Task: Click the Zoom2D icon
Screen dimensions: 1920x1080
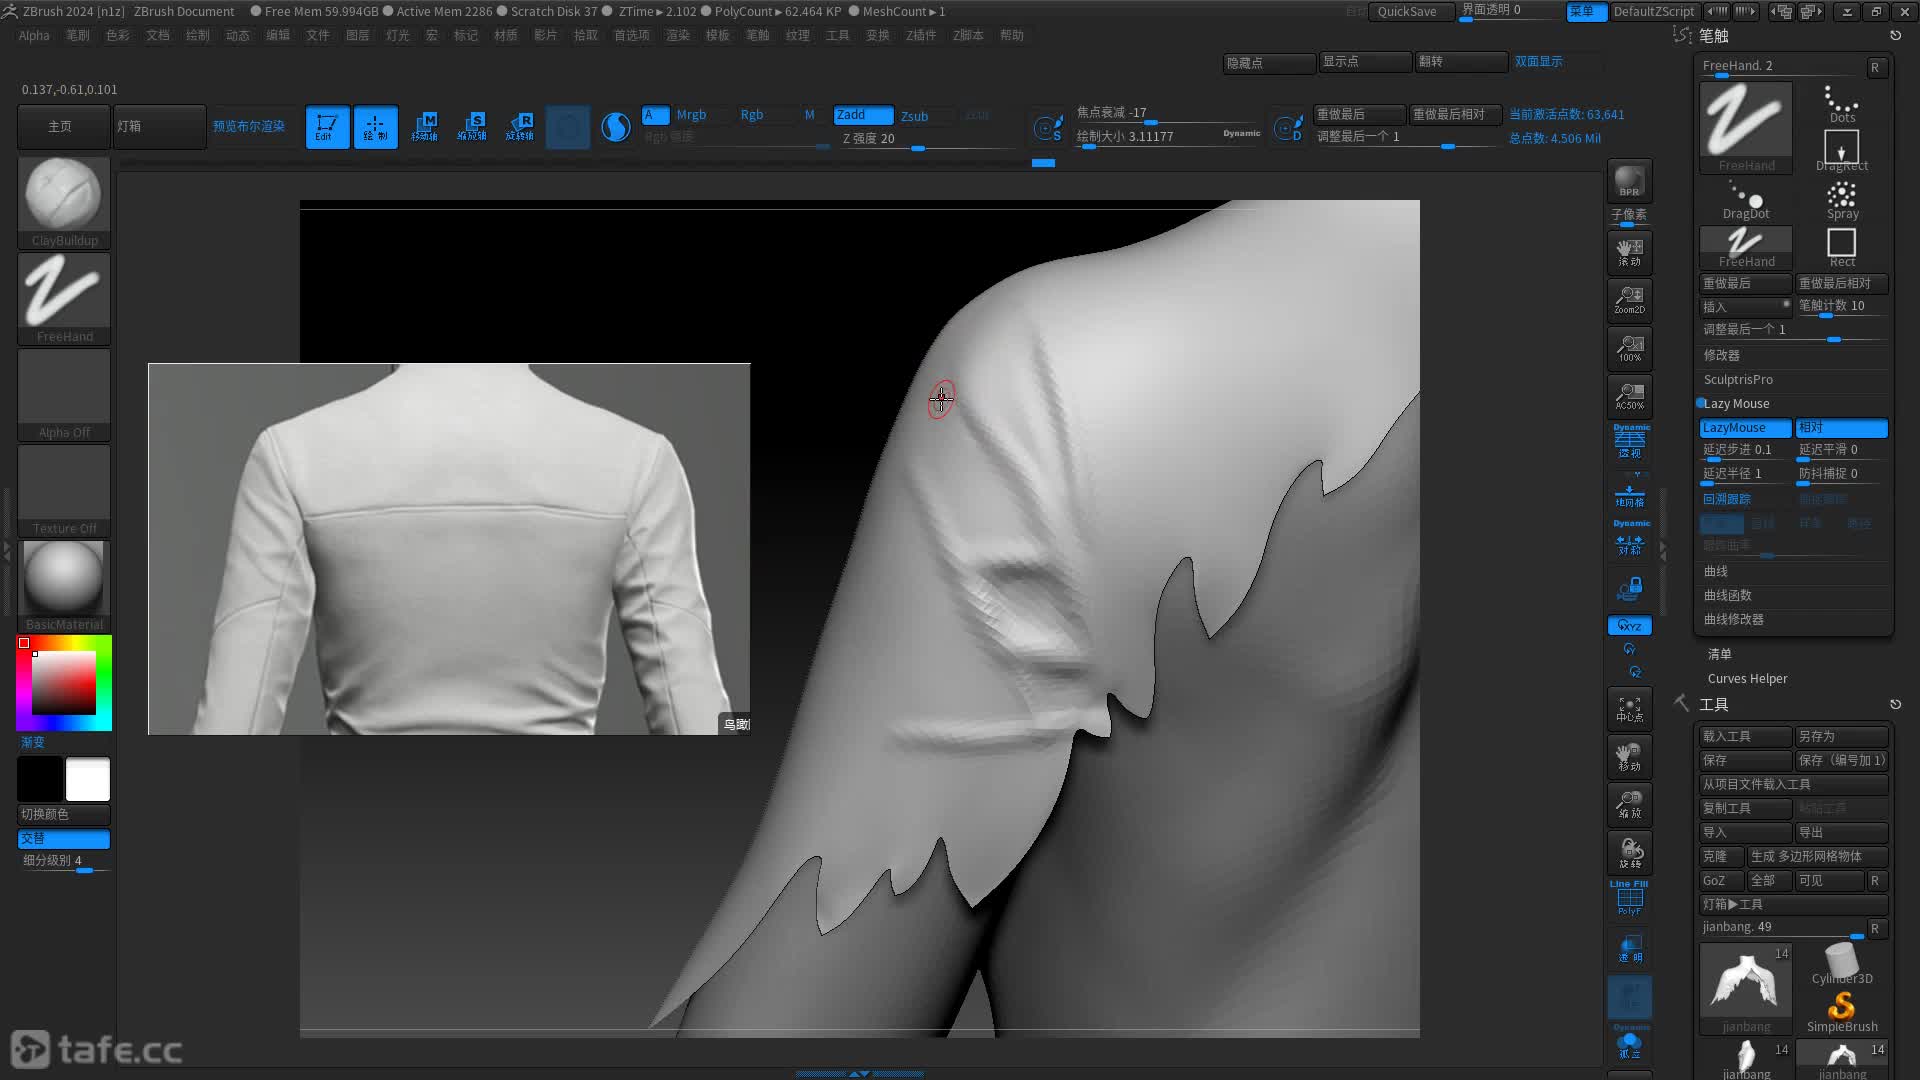Action: tap(1629, 300)
